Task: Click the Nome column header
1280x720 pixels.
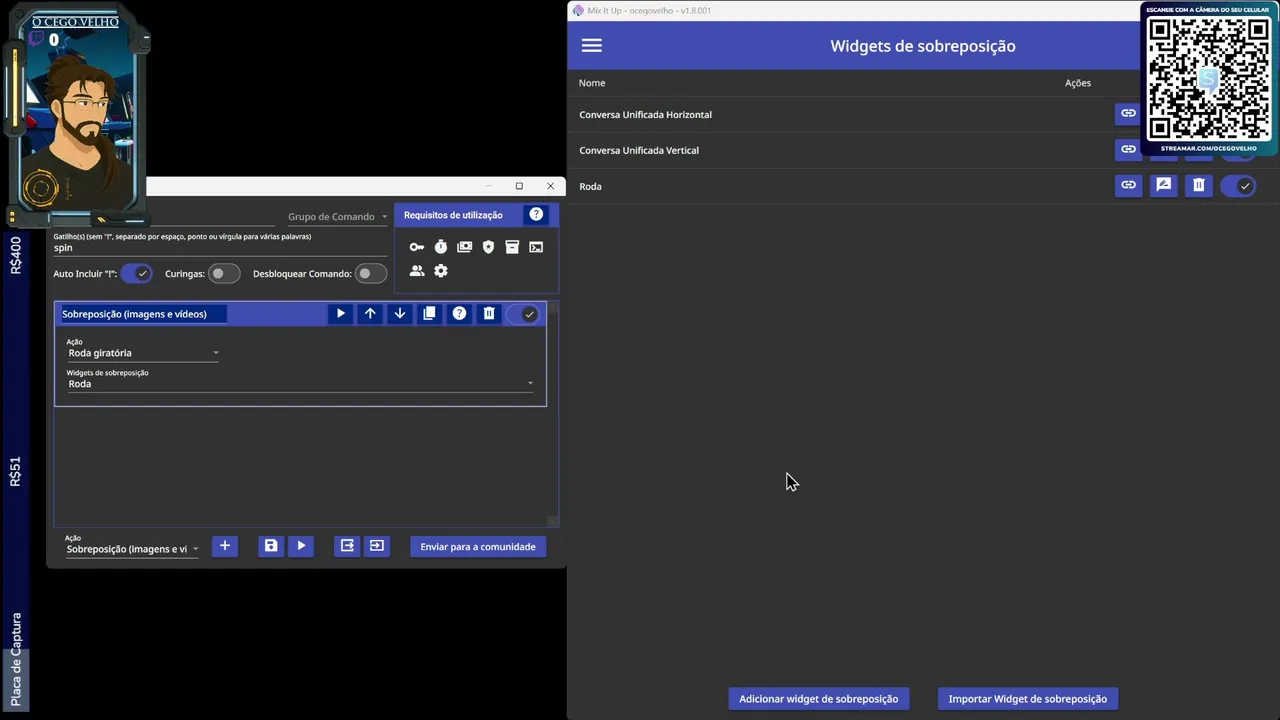Action: point(592,83)
